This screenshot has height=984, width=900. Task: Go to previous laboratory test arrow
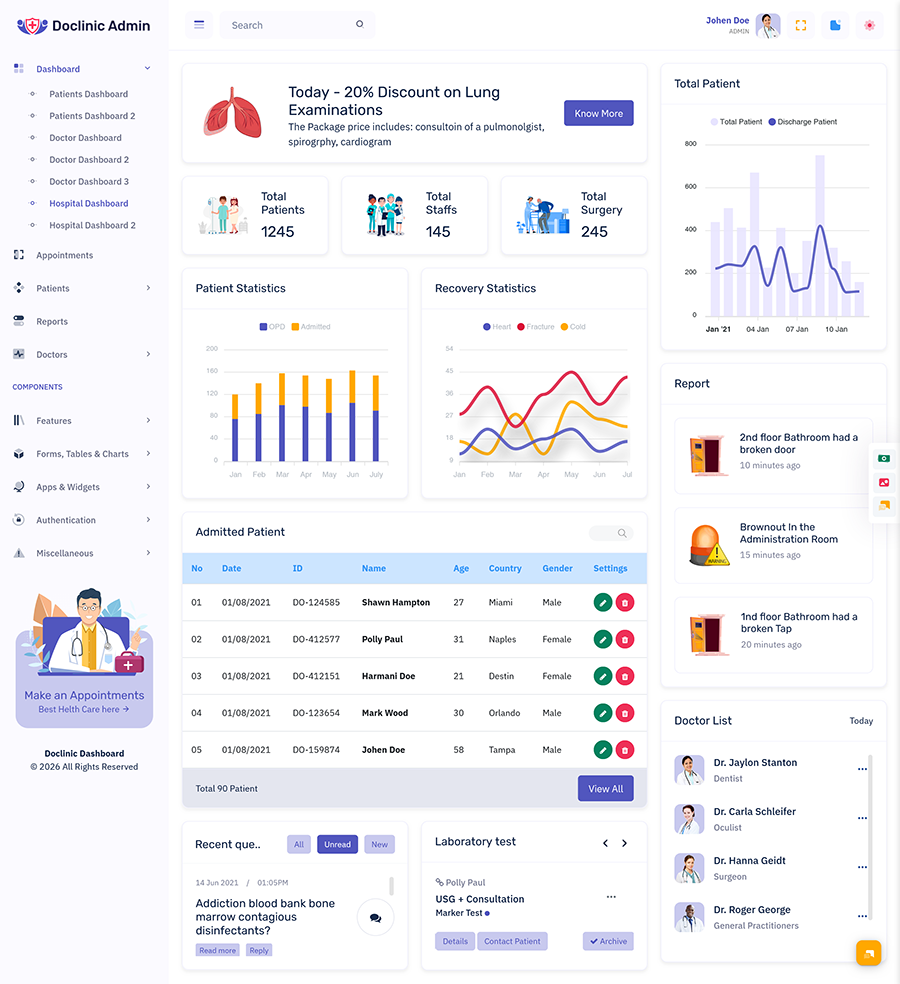click(605, 843)
